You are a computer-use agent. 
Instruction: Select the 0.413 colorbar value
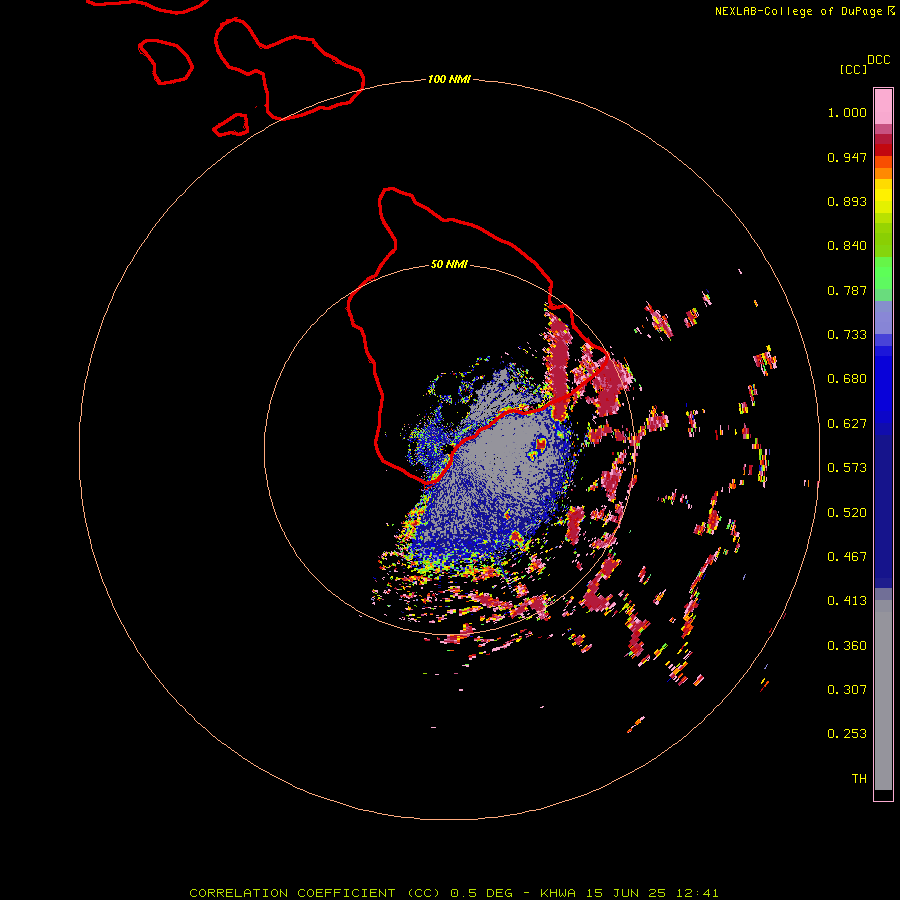(x=847, y=601)
